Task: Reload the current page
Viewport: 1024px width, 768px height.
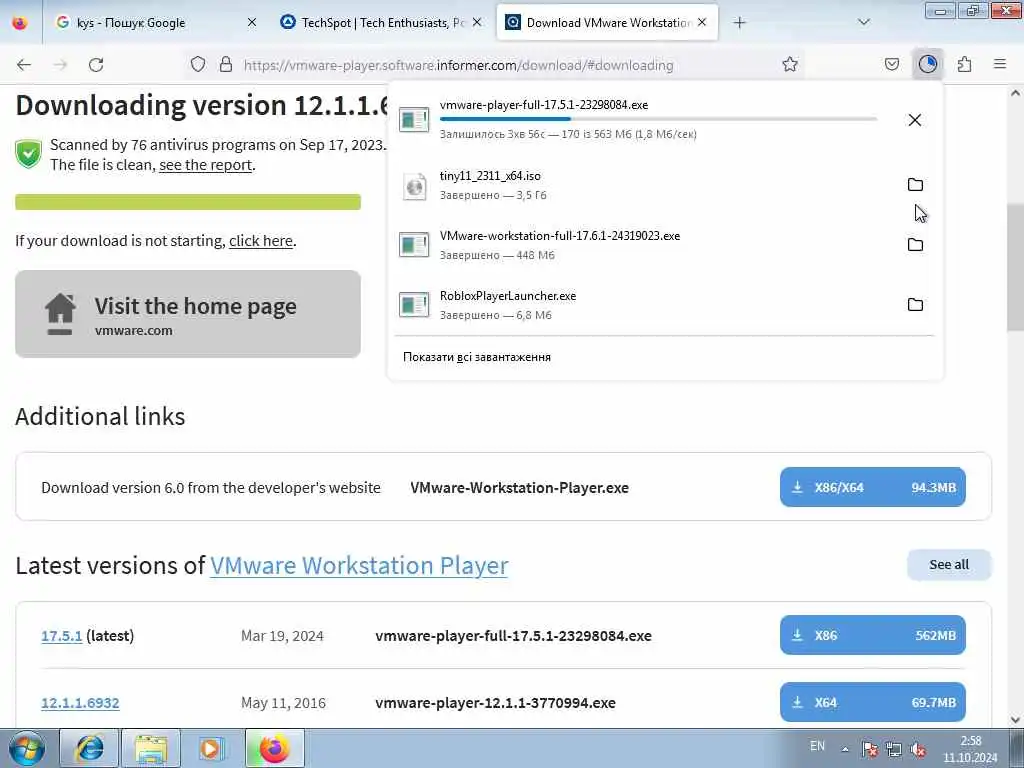Action: [96, 65]
